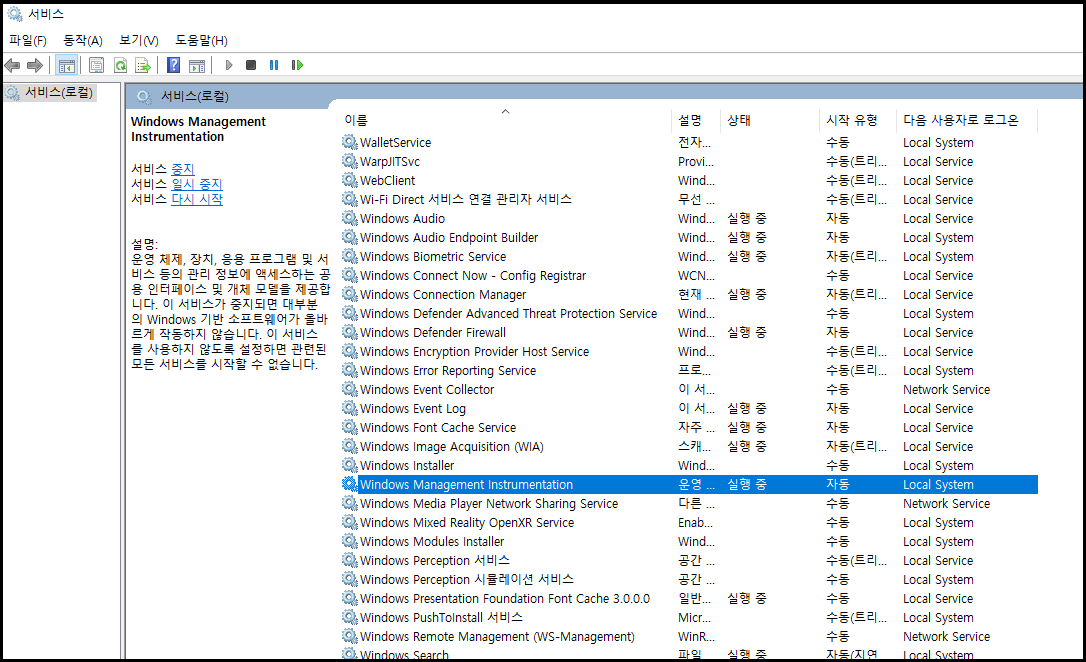Open the 도움말(H) menu
This screenshot has width=1086, height=662.
pos(201,40)
